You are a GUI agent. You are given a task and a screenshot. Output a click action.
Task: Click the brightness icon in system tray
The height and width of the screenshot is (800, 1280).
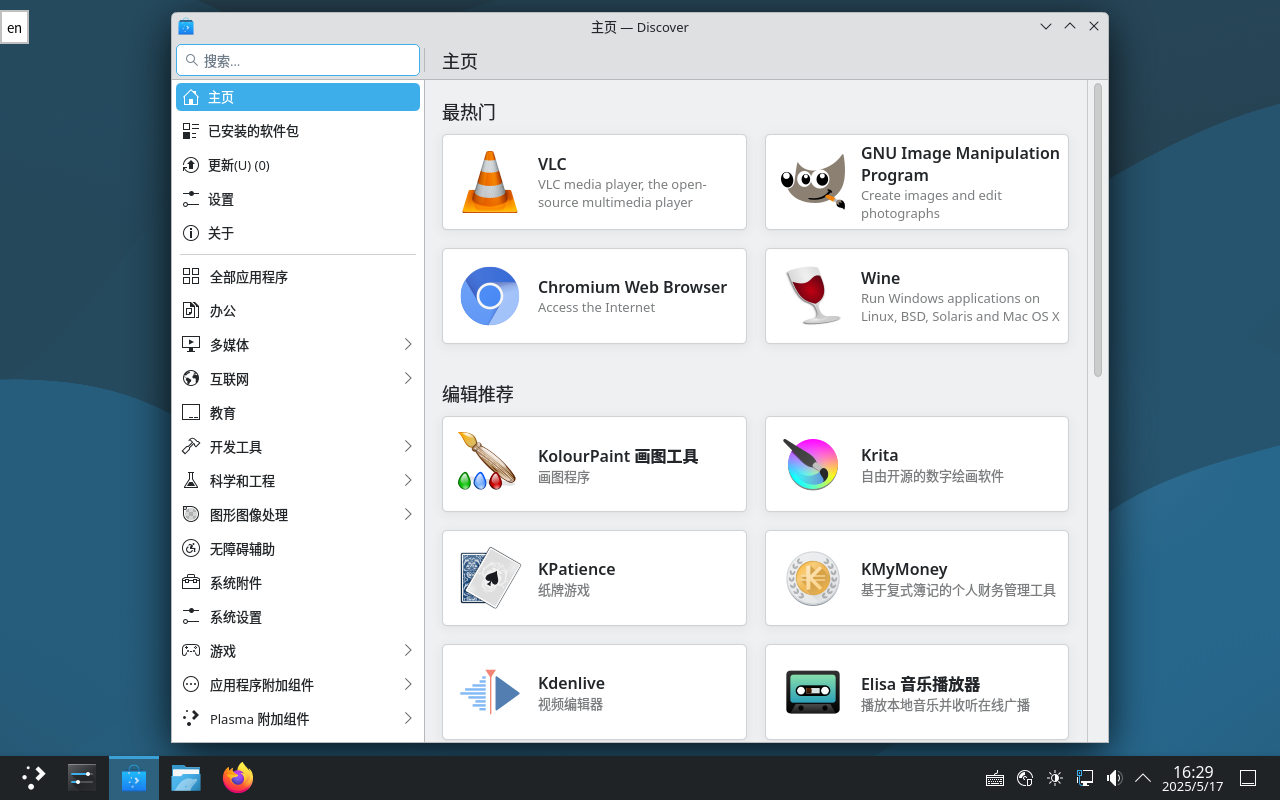tap(1055, 778)
